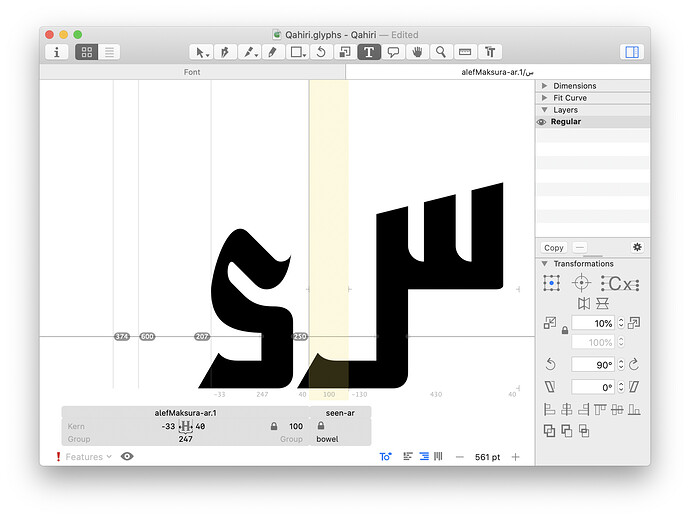The width and height of the screenshot is (690, 518).
Task: Flip the selection vertically
Action: coord(602,304)
